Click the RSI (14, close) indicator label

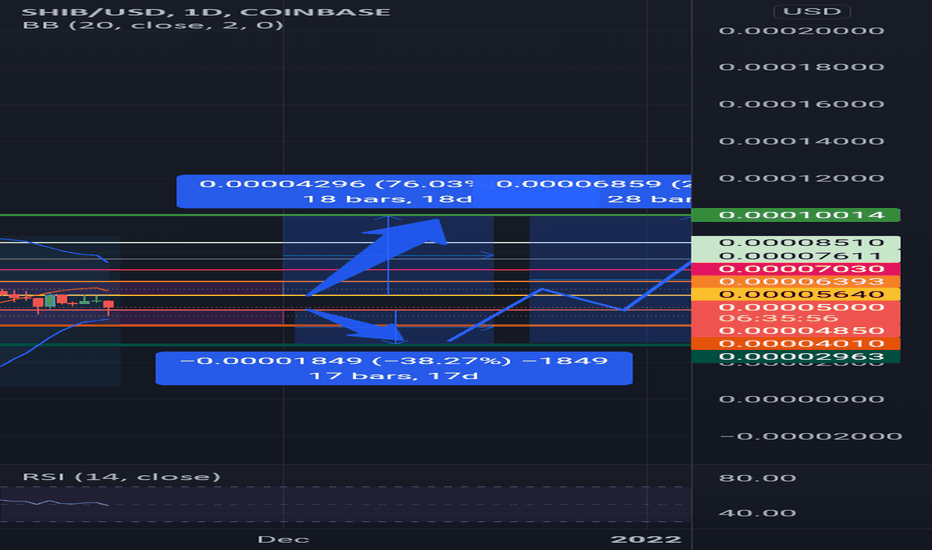tap(121, 476)
